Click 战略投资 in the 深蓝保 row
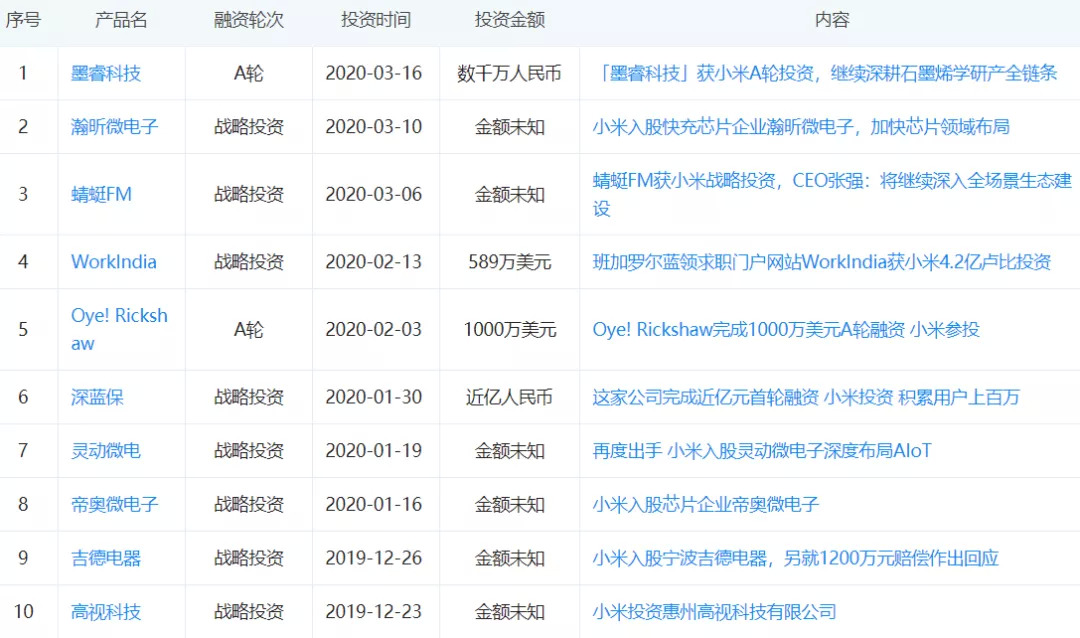 click(249, 397)
